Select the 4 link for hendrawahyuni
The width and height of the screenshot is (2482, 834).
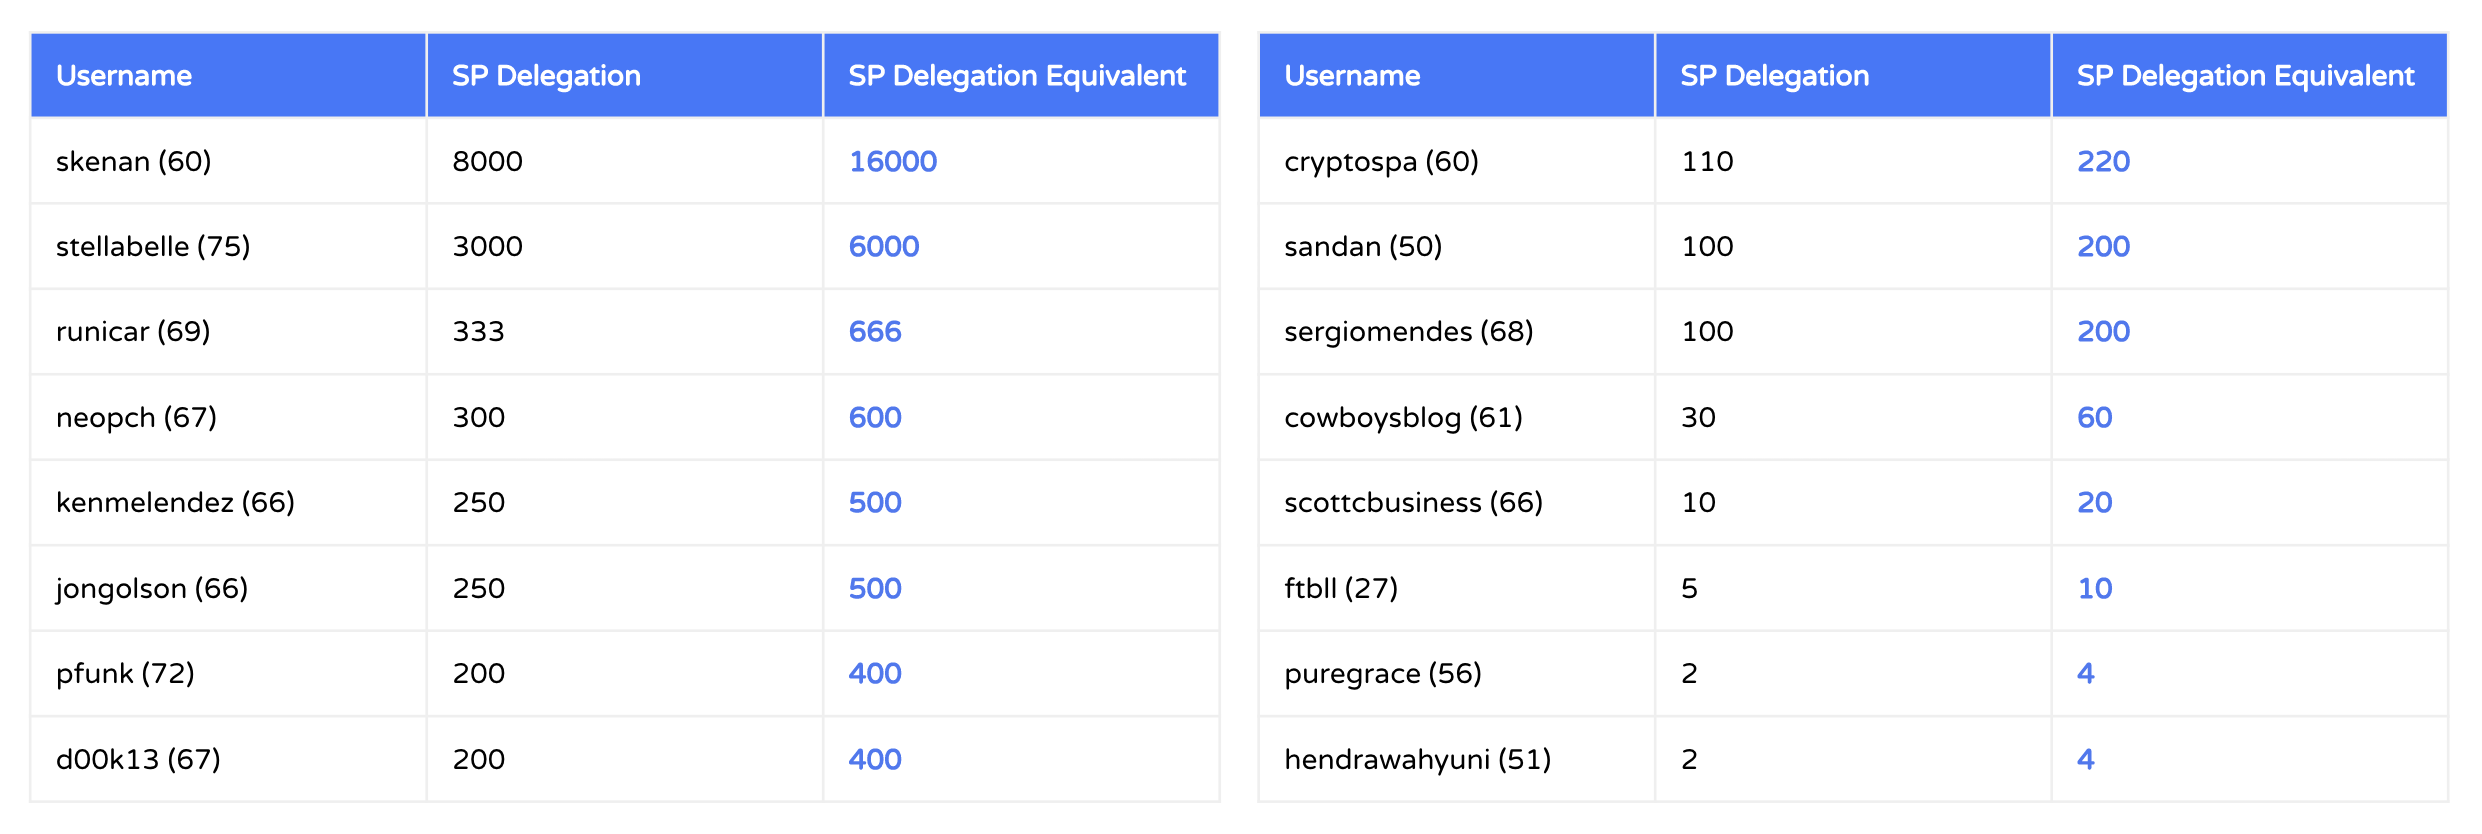tap(2085, 759)
